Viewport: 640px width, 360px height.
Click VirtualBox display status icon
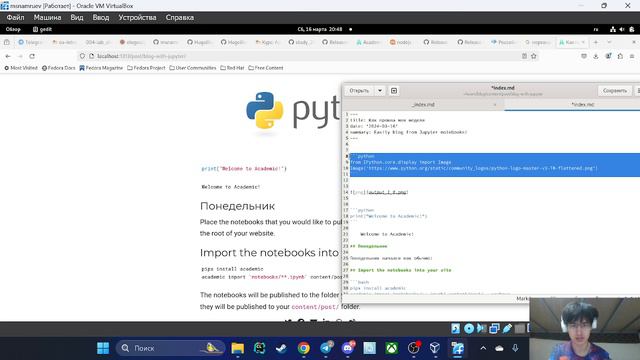pos(494,329)
